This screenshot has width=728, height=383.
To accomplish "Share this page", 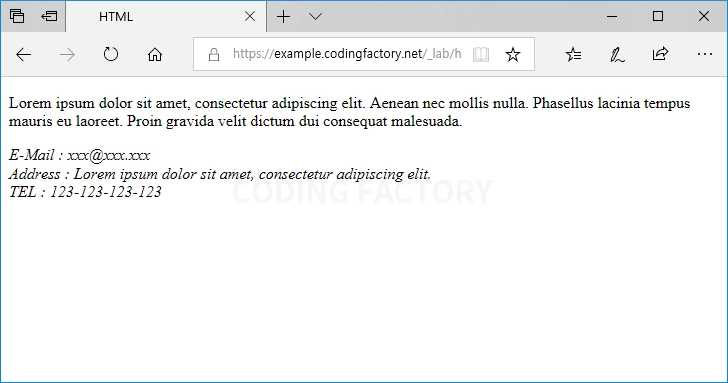I will [x=660, y=54].
